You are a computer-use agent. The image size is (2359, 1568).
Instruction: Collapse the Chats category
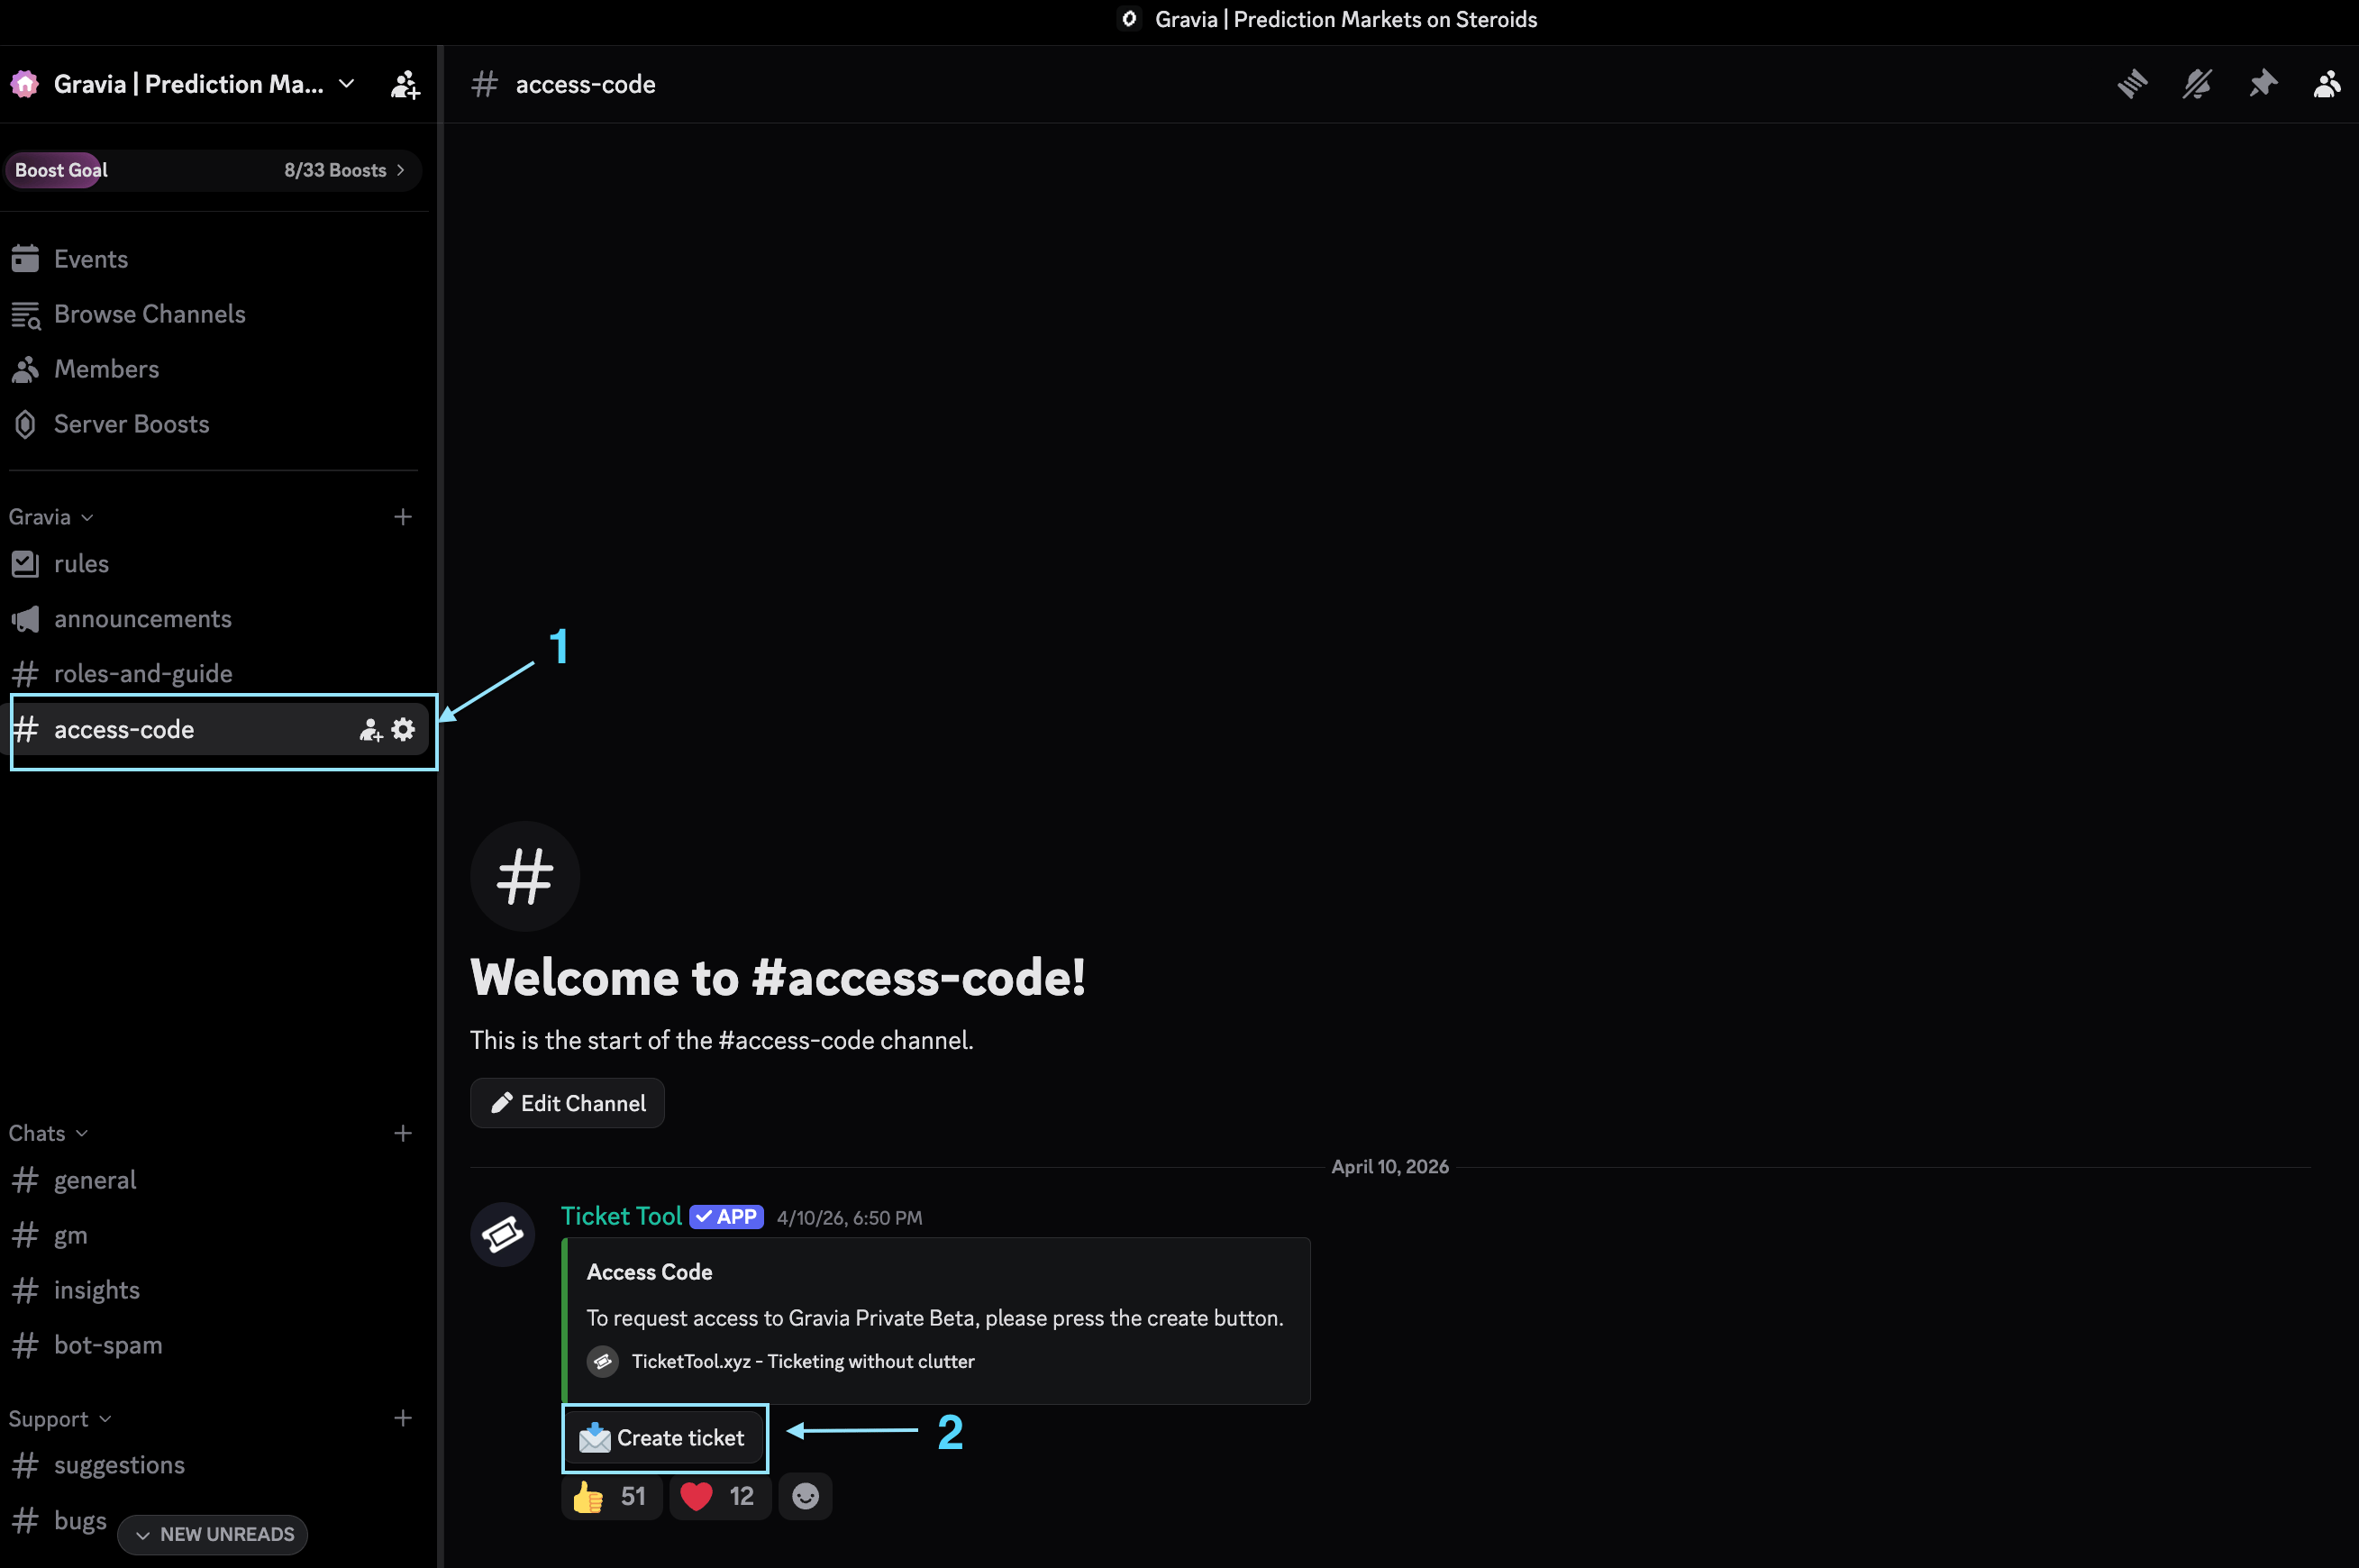48,1133
